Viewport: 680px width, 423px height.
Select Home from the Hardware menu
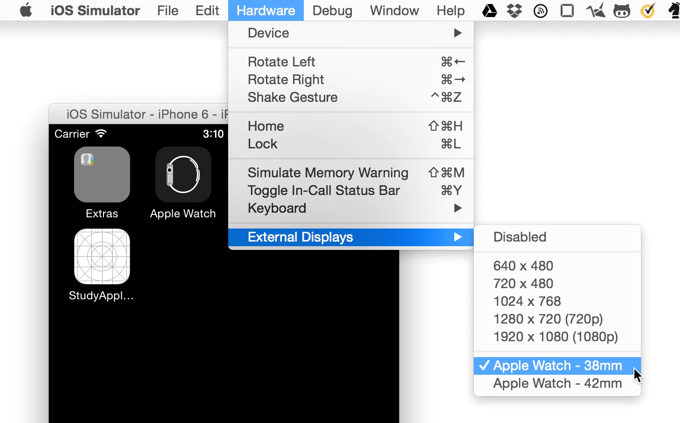351,126
